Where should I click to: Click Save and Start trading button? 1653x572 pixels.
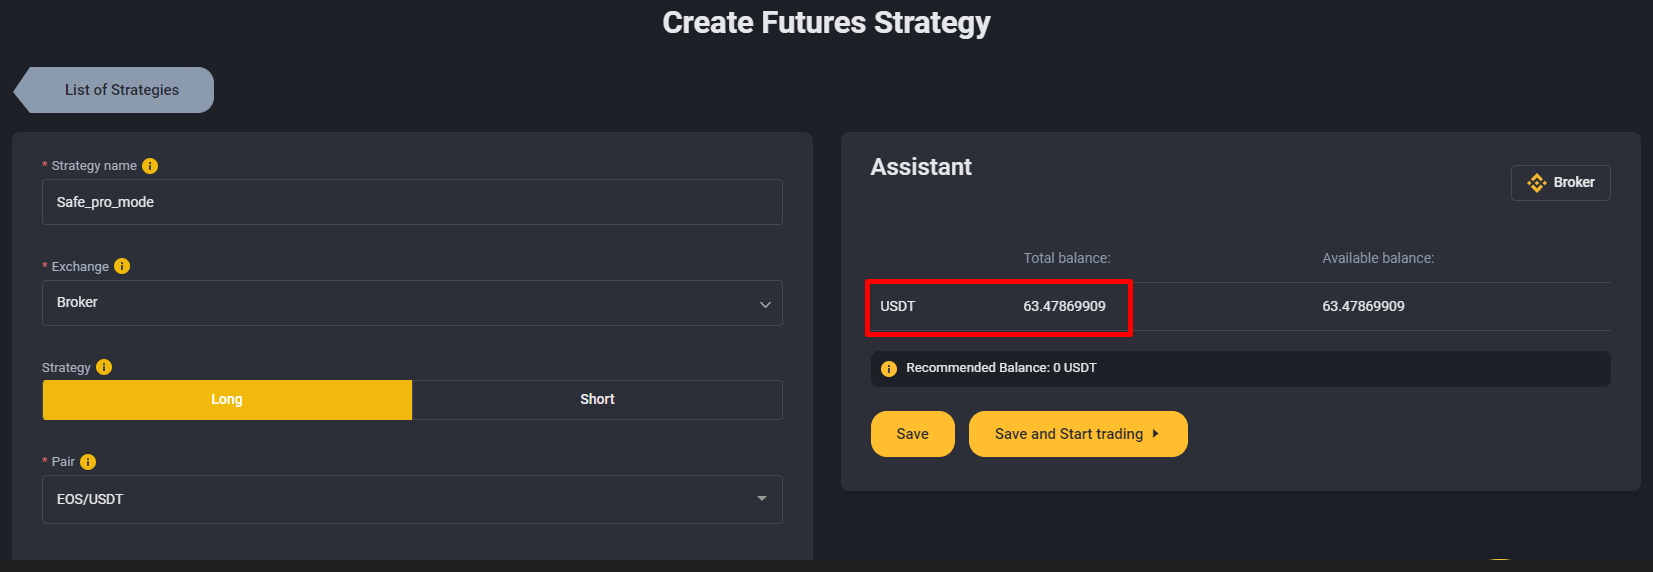coord(1078,434)
